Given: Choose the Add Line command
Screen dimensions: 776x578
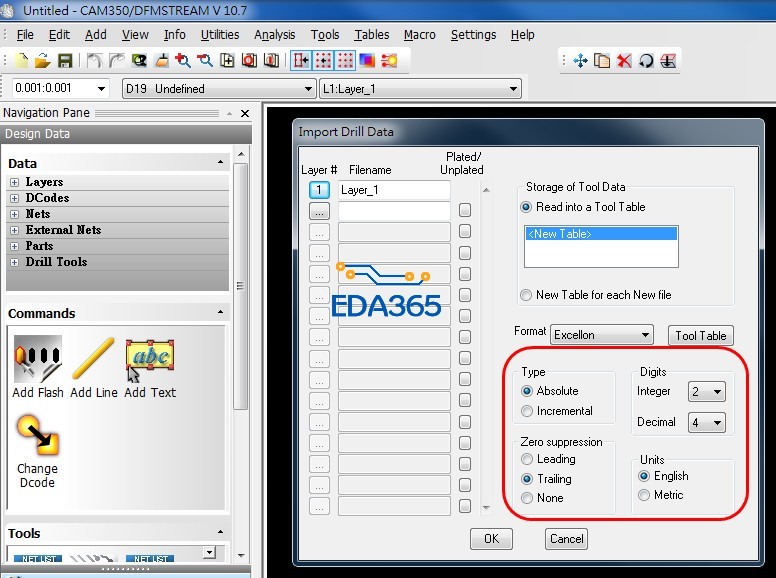Looking at the screenshot, I should (x=94, y=367).
